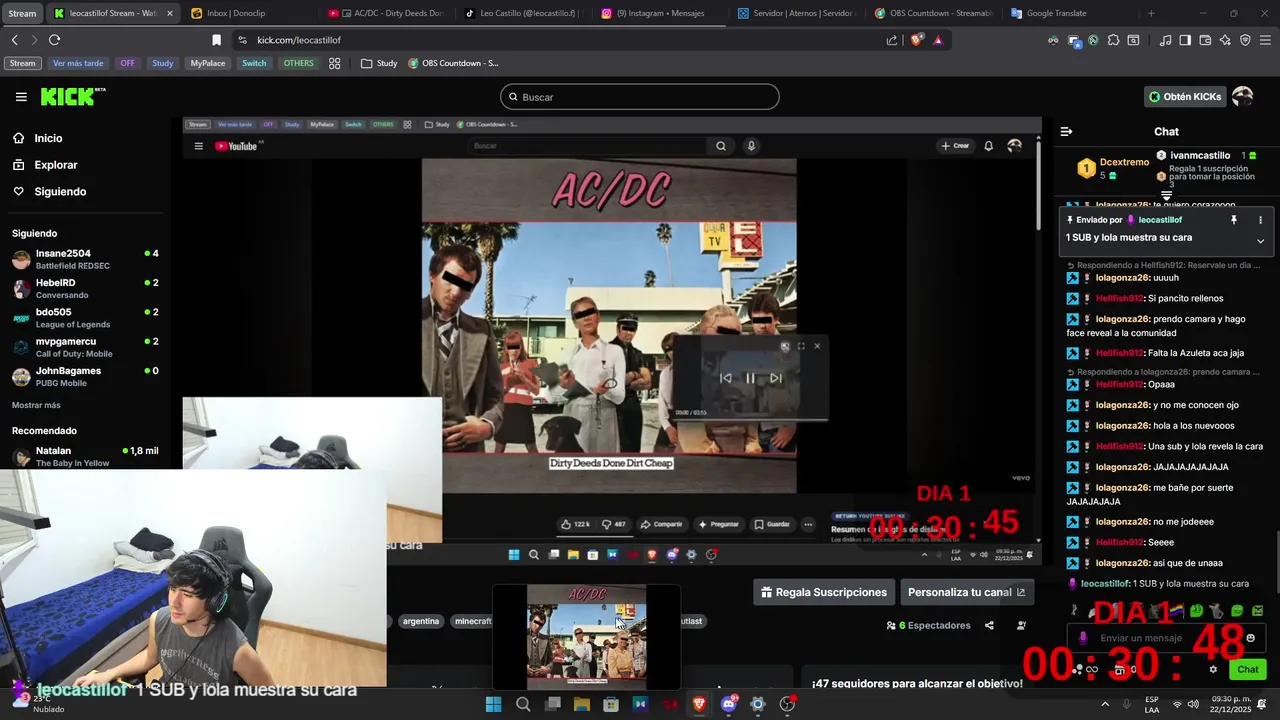Open File Explorer in the taskbar
Image resolution: width=1280 pixels, height=720 pixels.
click(x=581, y=704)
